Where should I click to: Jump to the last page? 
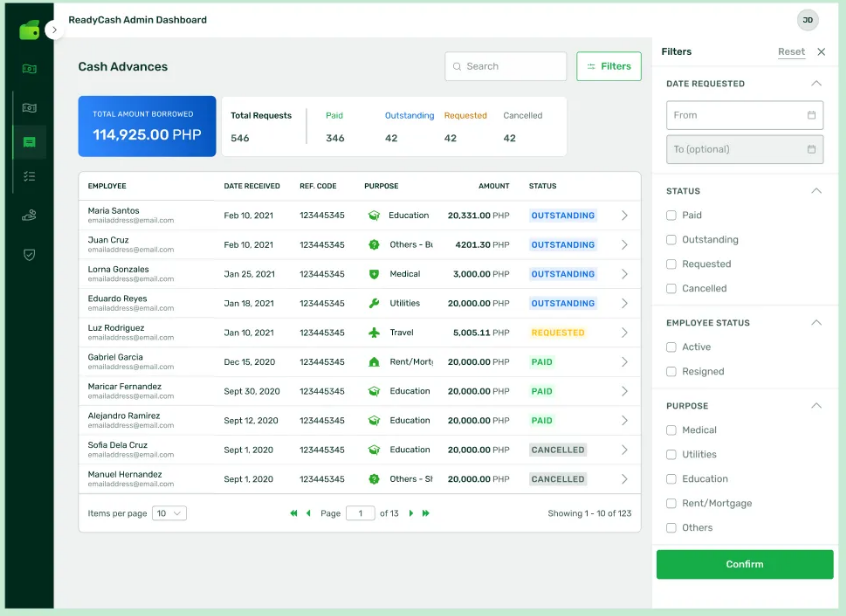(426, 513)
